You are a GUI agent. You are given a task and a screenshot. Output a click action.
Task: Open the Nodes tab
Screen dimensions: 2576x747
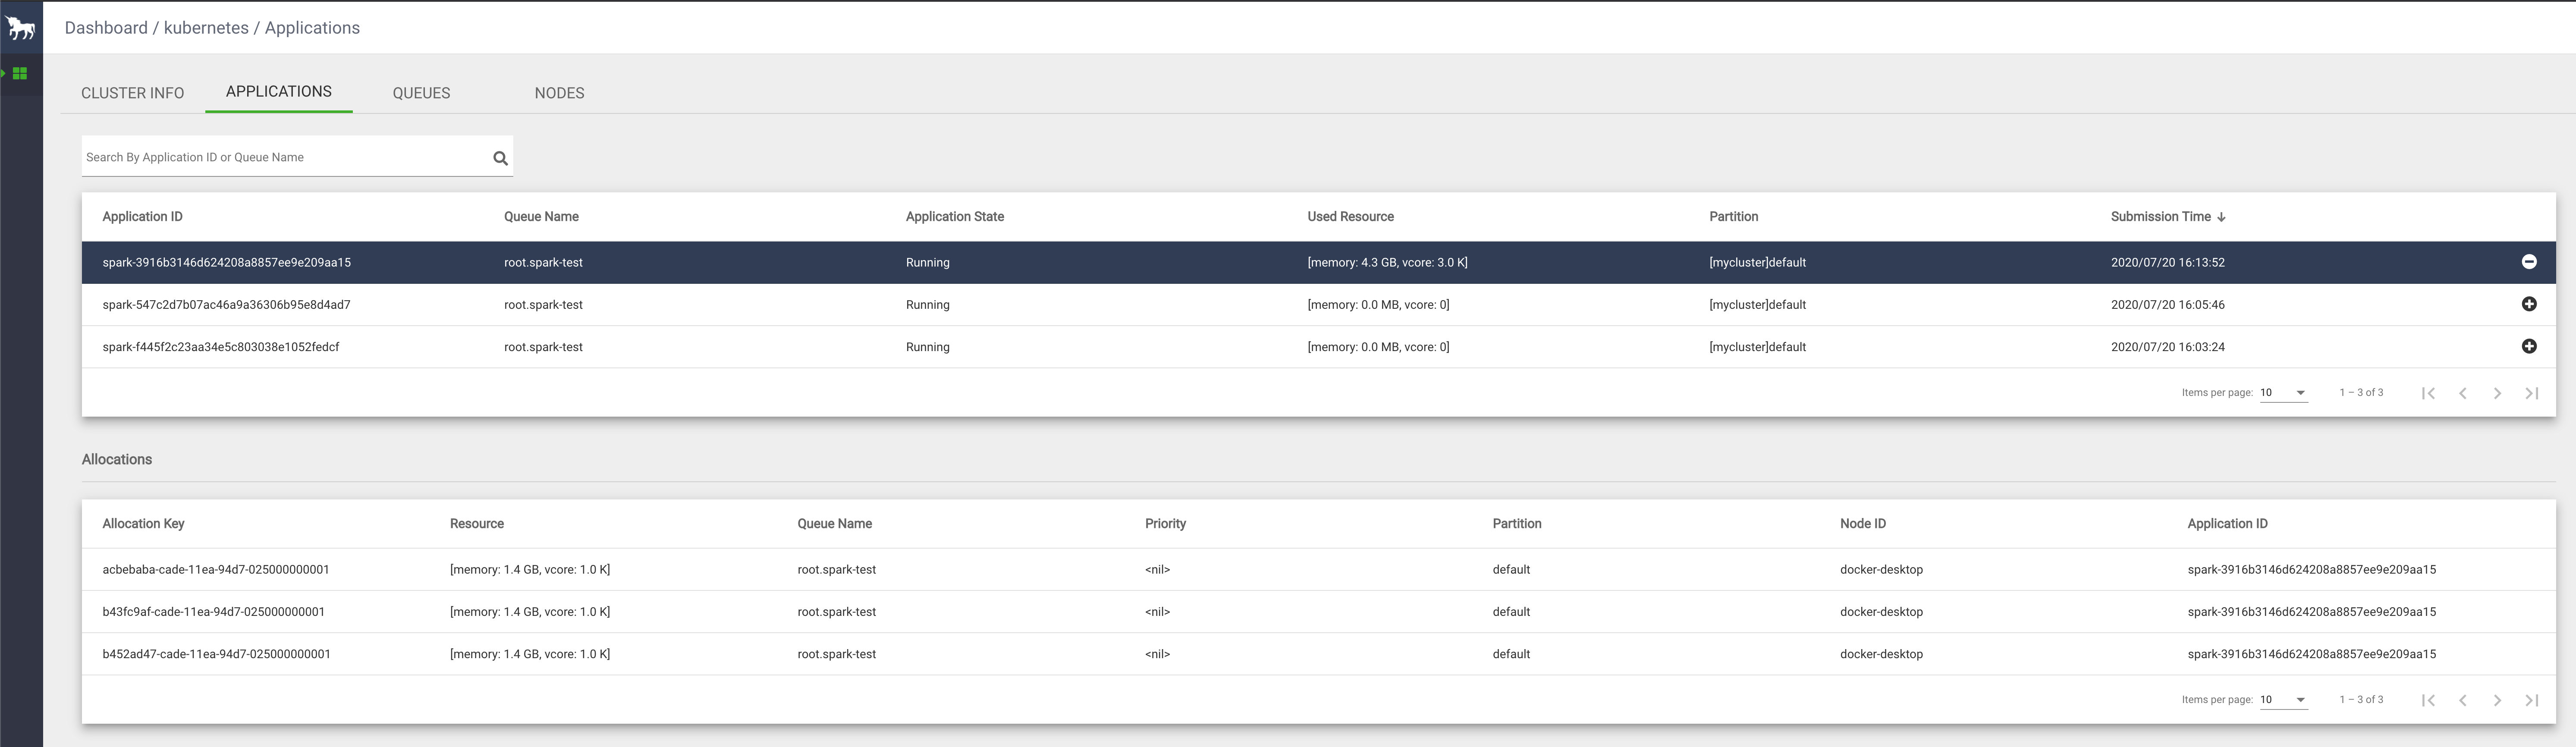tap(559, 93)
